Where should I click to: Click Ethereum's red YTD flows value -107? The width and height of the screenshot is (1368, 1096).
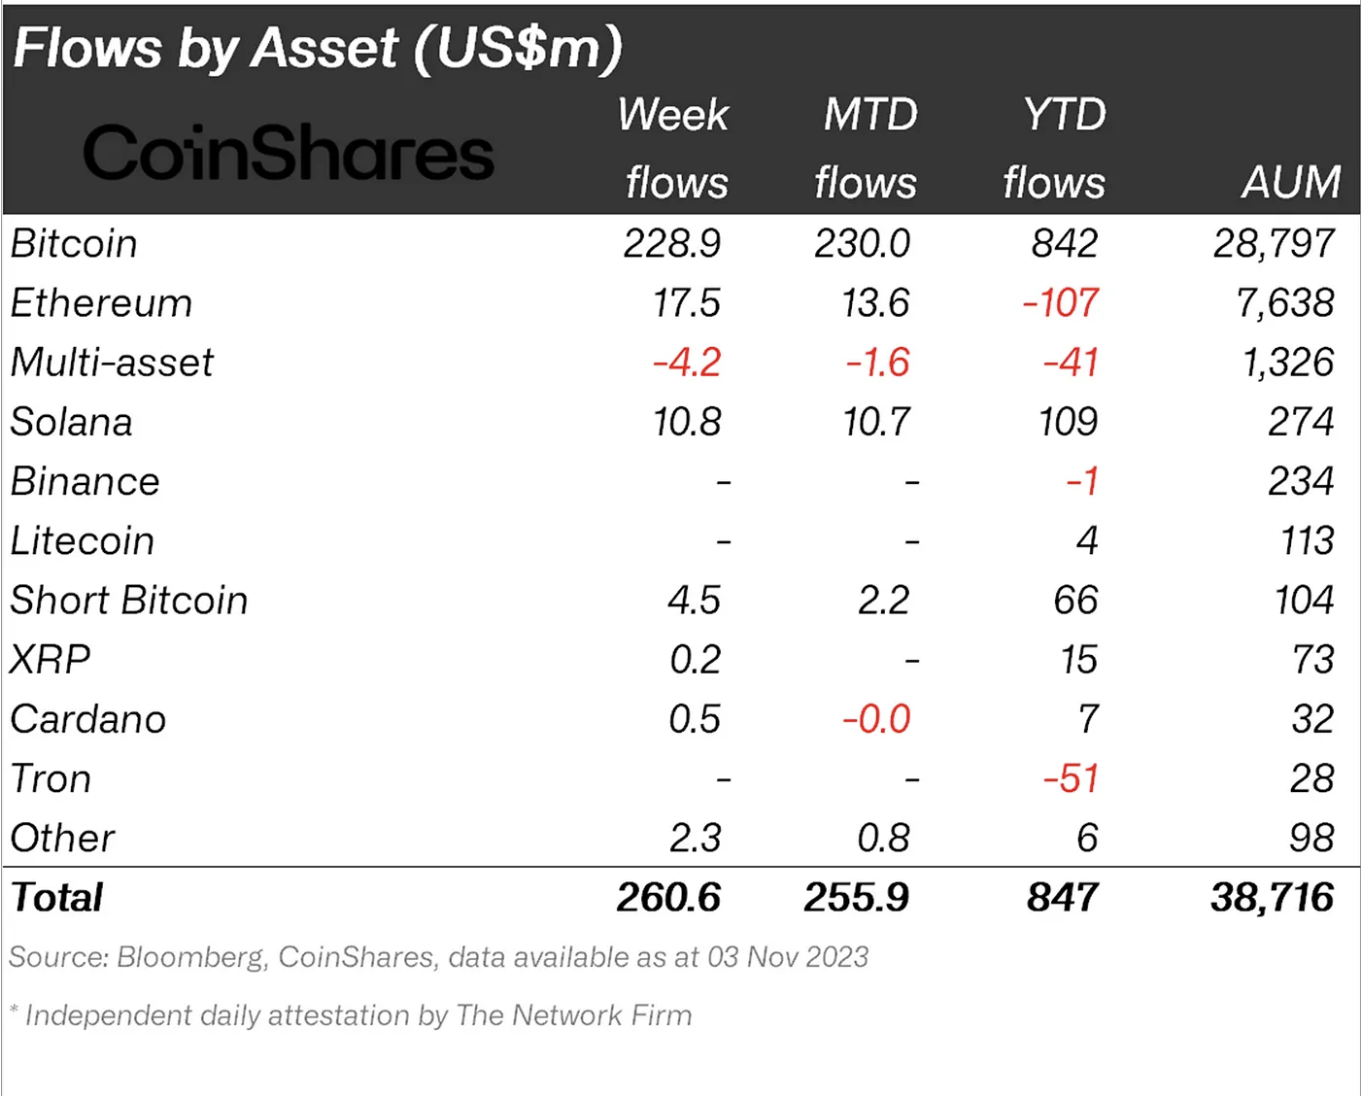[1061, 303]
